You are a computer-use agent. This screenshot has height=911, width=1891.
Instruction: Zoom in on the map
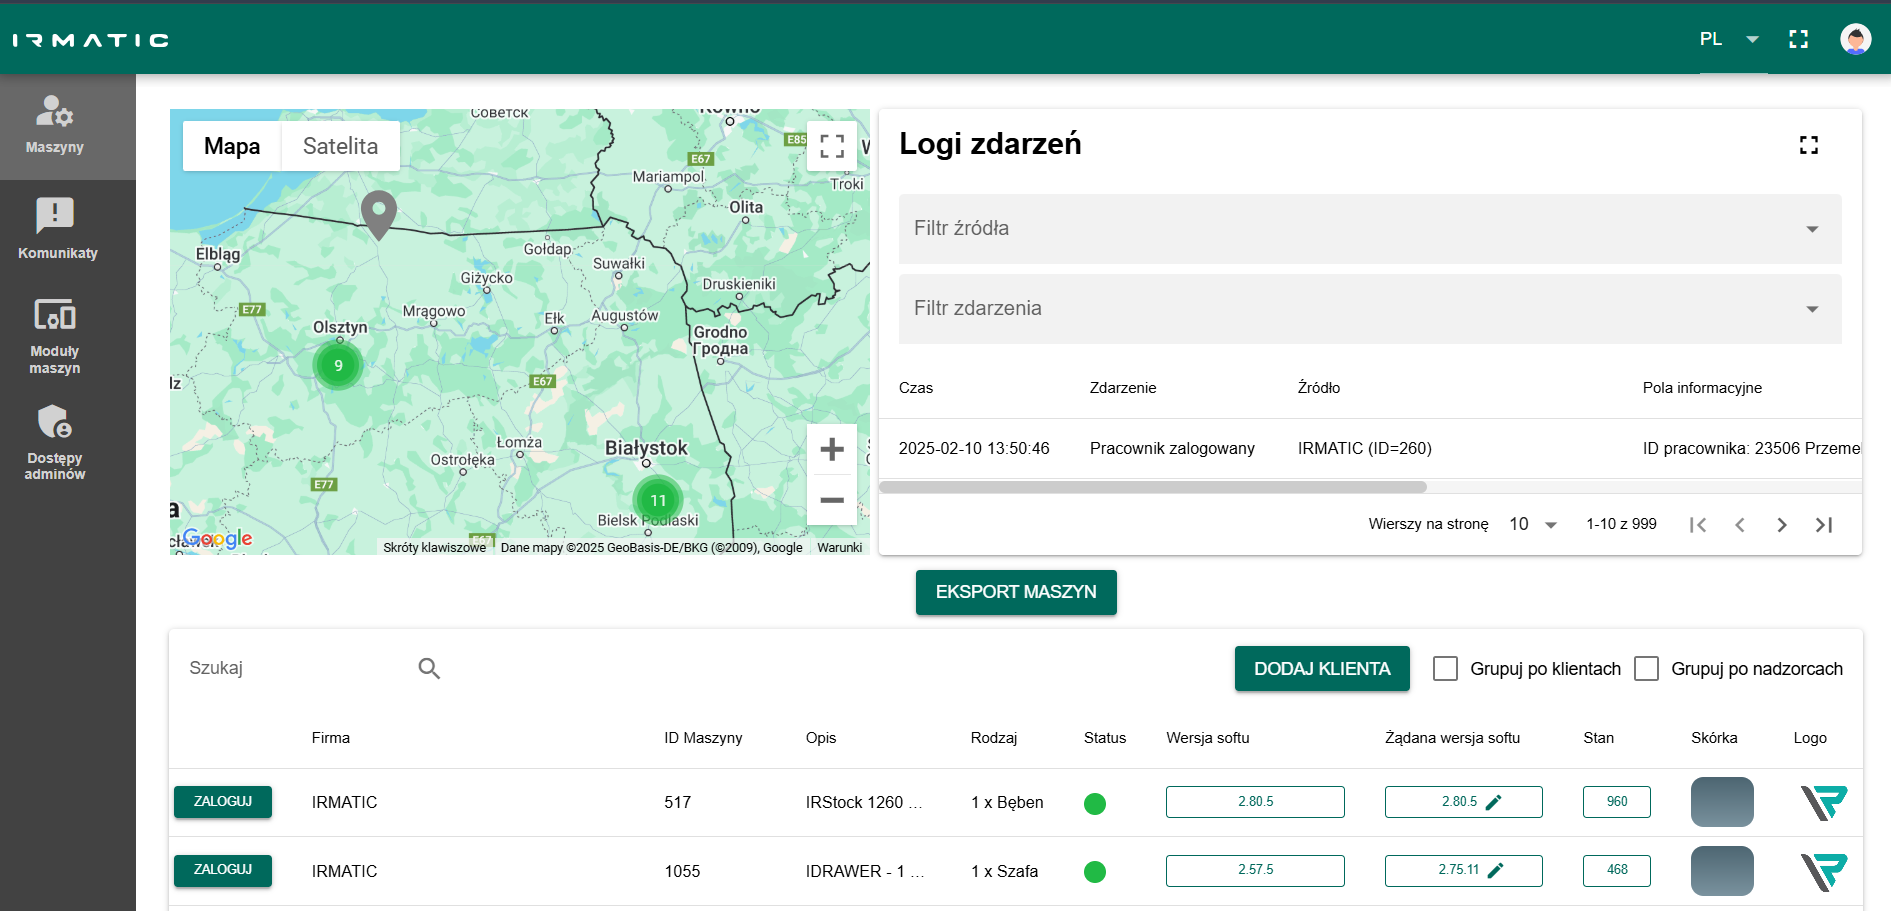tap(832, 450)
